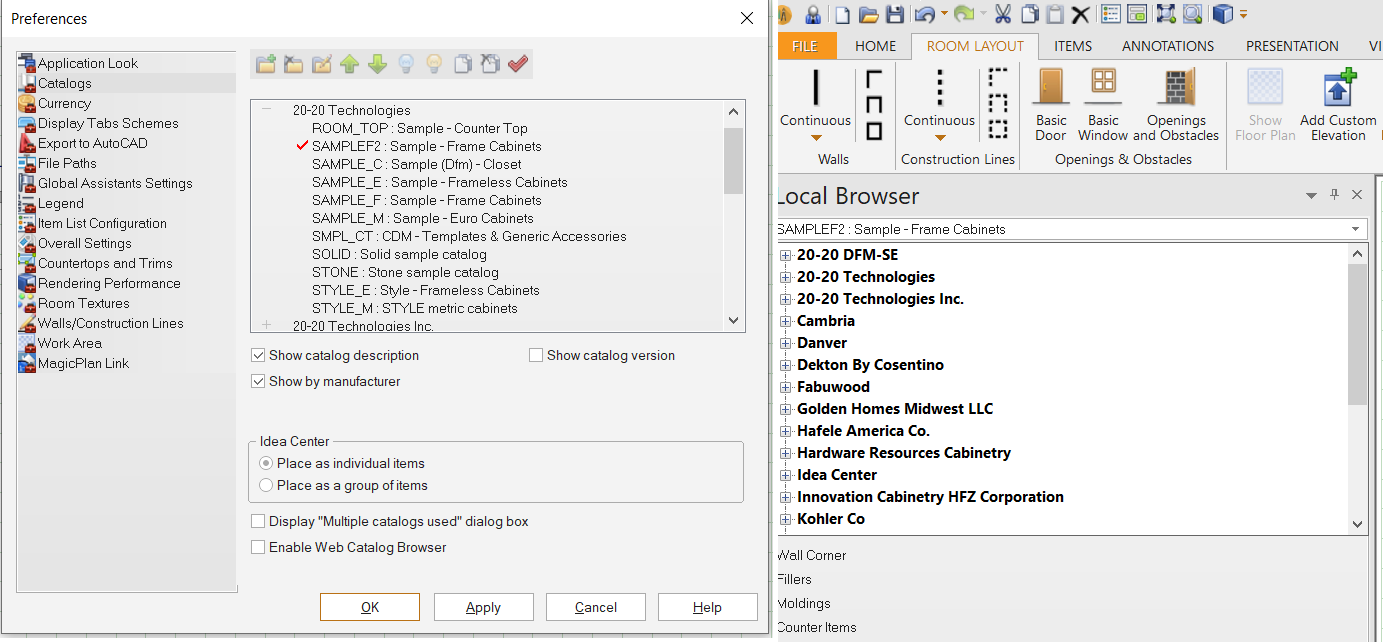Screen dimensions: 1386x642
Task: Open the FILE ribbon tab
Action: coord(805,46)
